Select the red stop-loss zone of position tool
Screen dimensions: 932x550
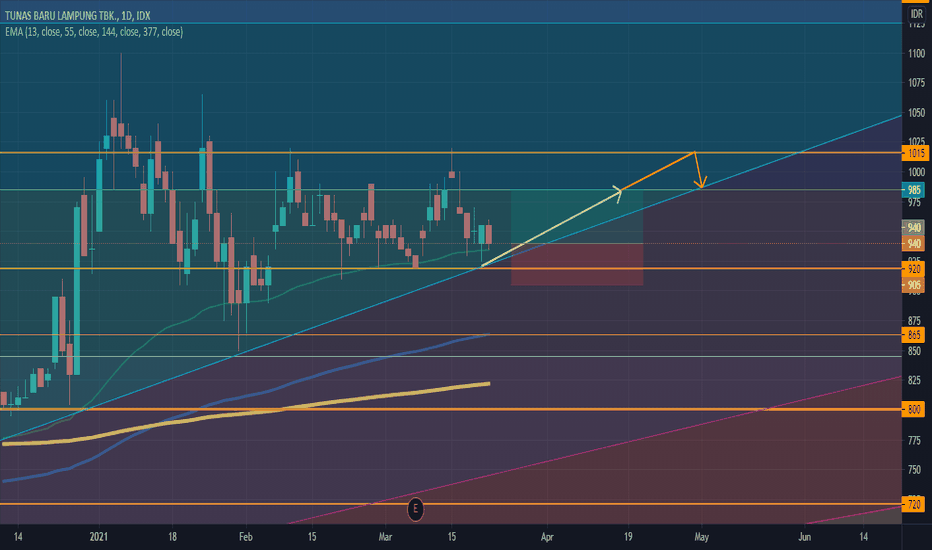pyautogui.click(x=577, y=265)
